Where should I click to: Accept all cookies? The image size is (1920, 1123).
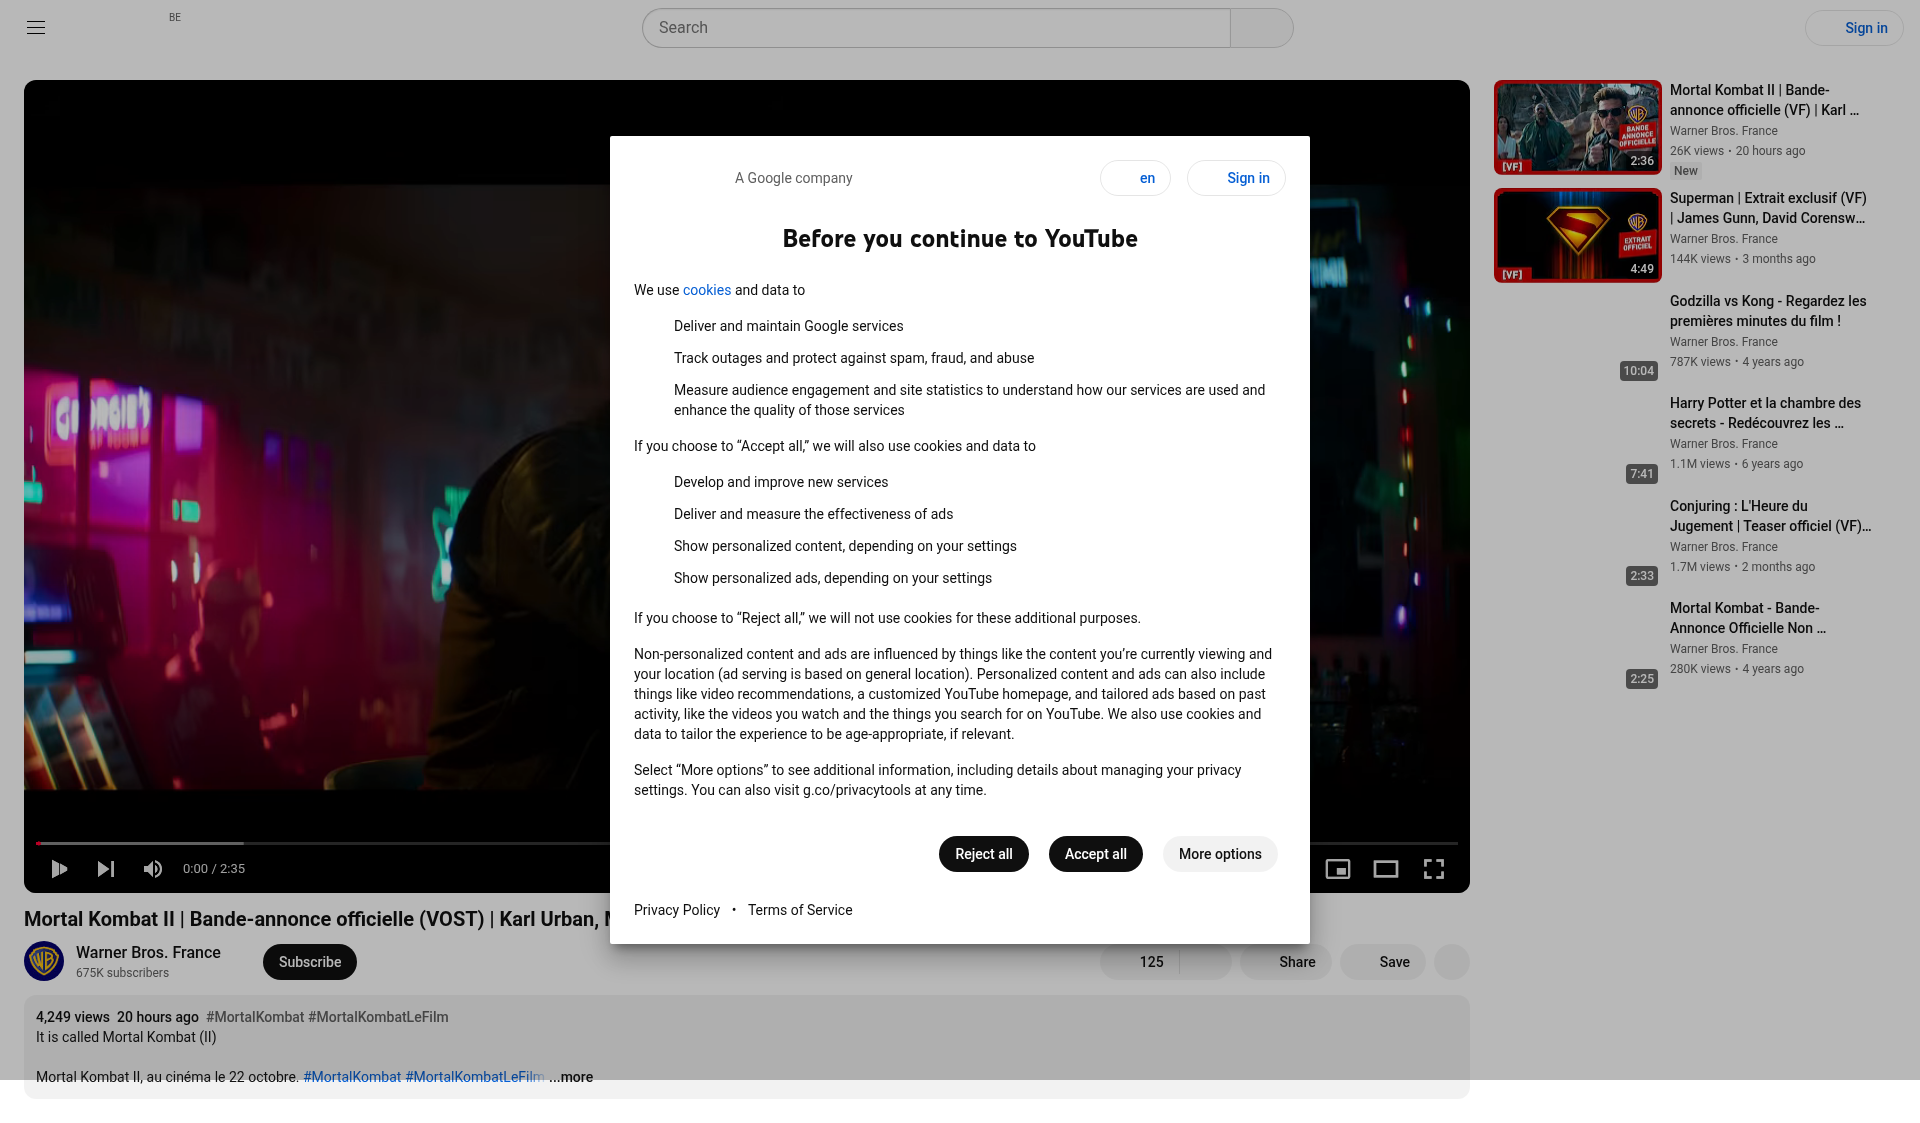[1096, 854]
